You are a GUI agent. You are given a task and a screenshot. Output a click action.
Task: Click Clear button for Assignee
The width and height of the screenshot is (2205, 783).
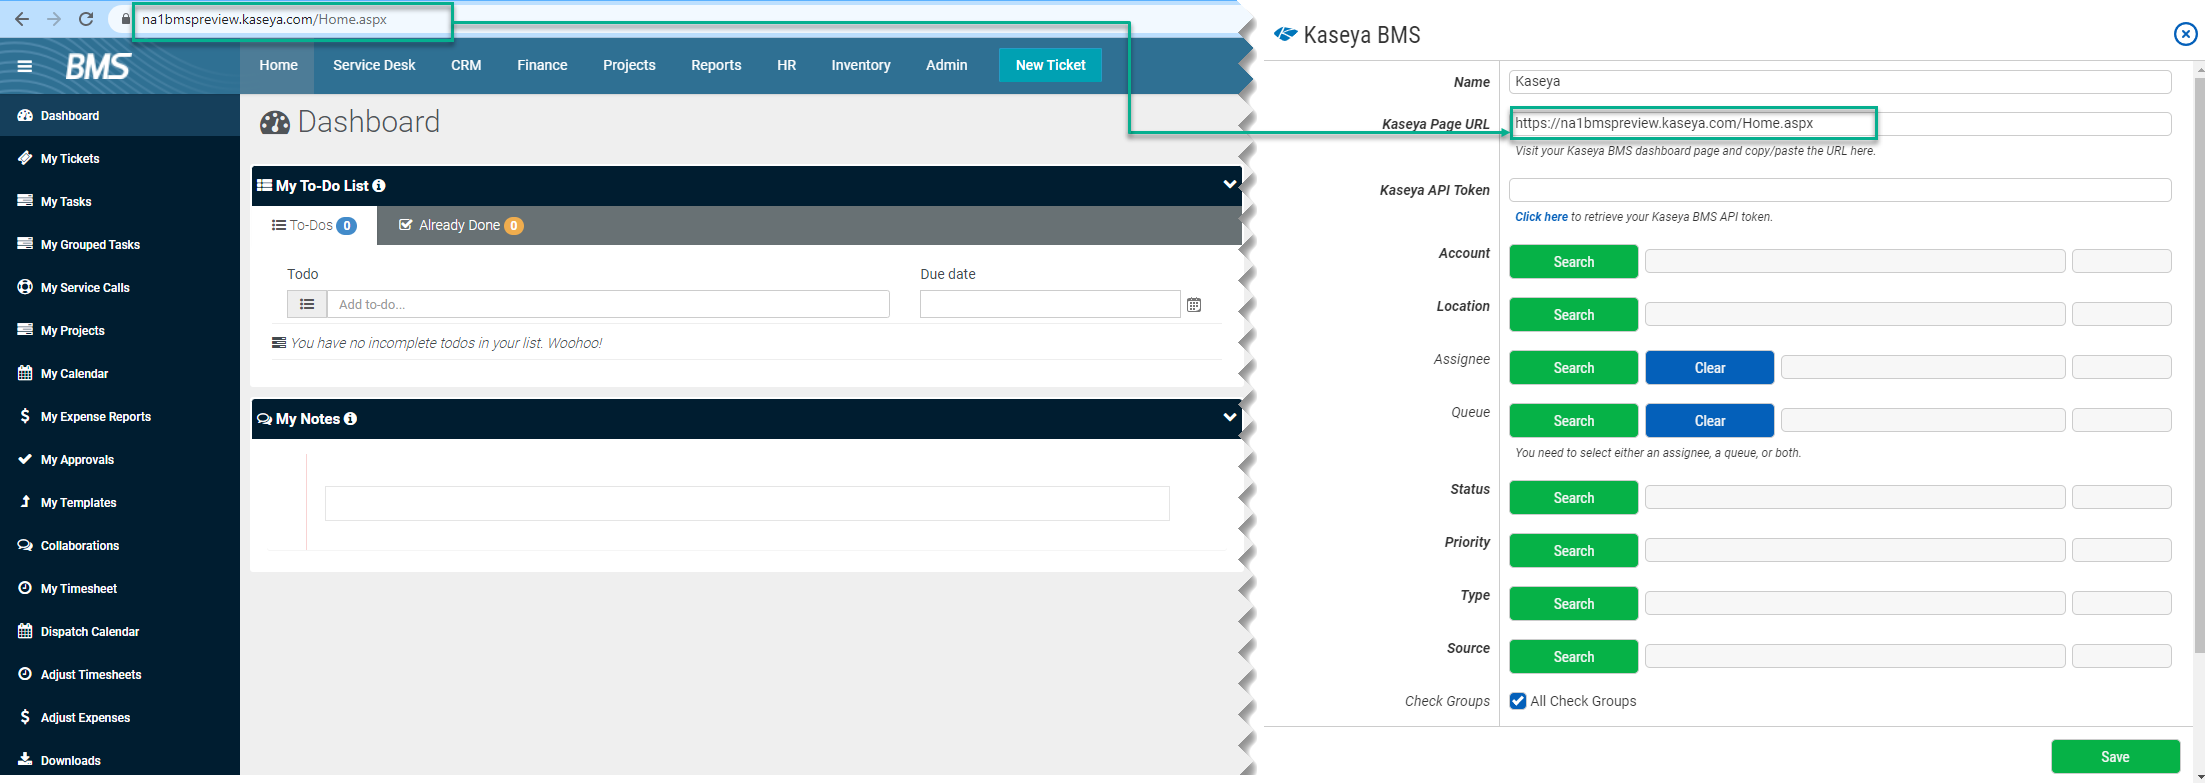point(1710,368)
